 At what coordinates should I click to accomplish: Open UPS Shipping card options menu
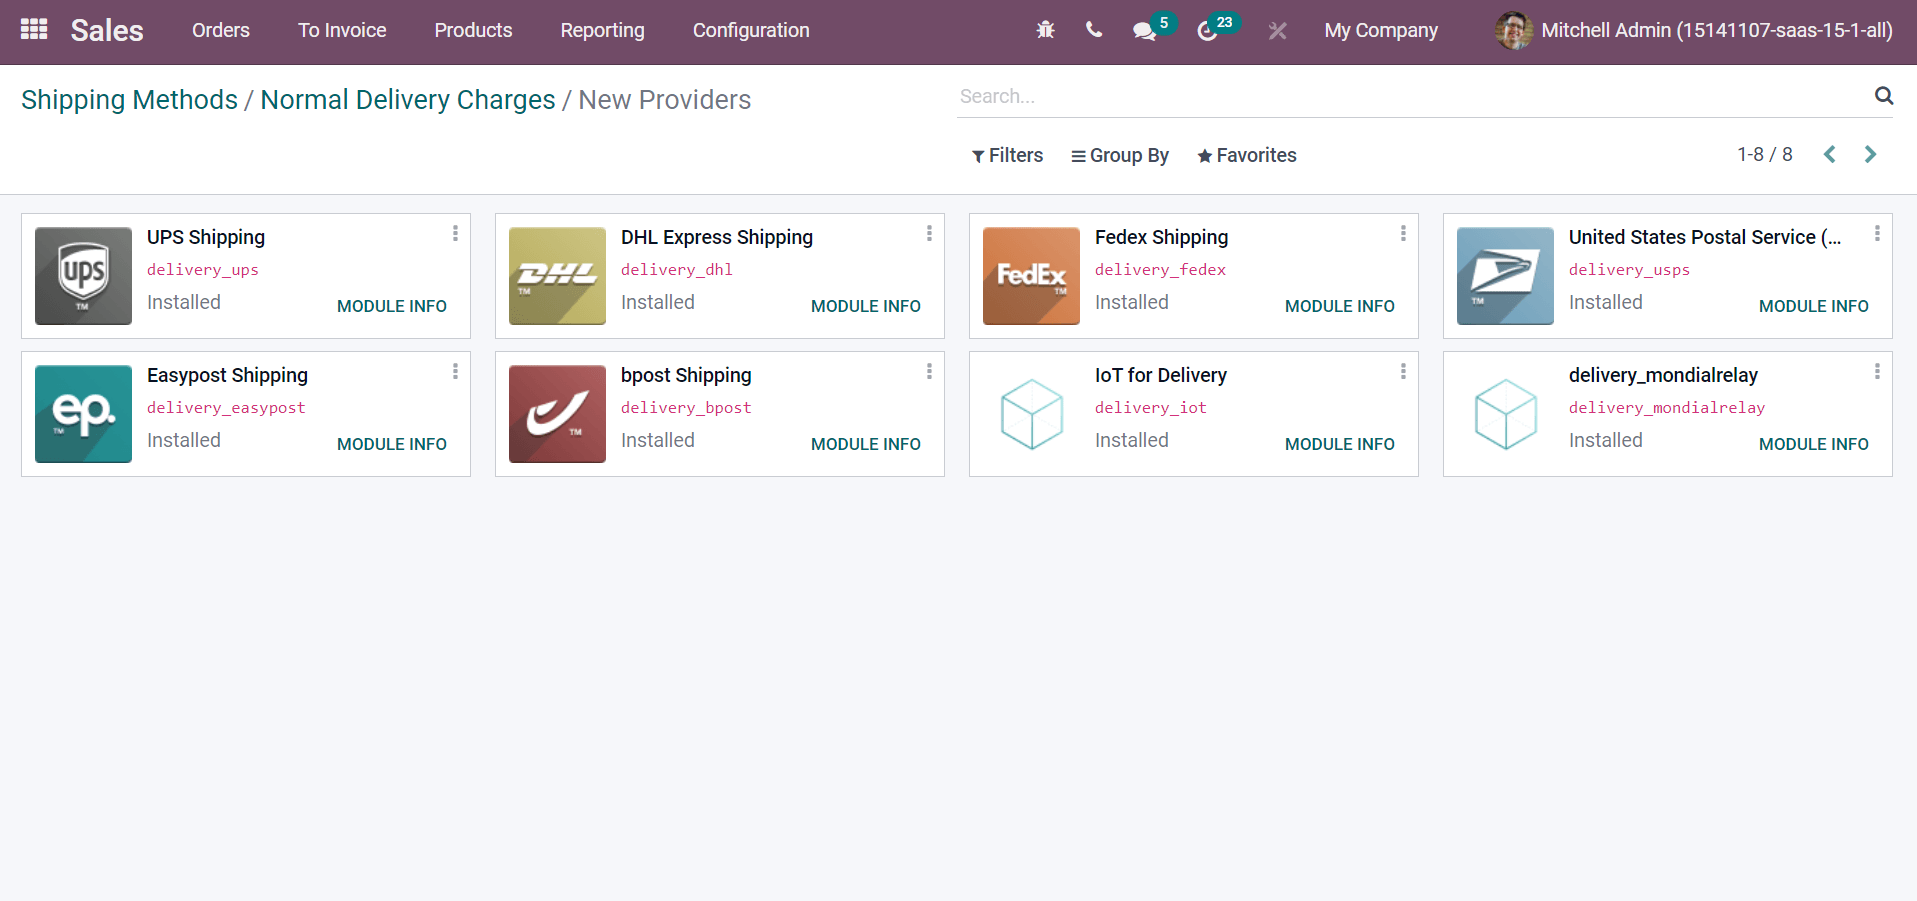(455, 233)
